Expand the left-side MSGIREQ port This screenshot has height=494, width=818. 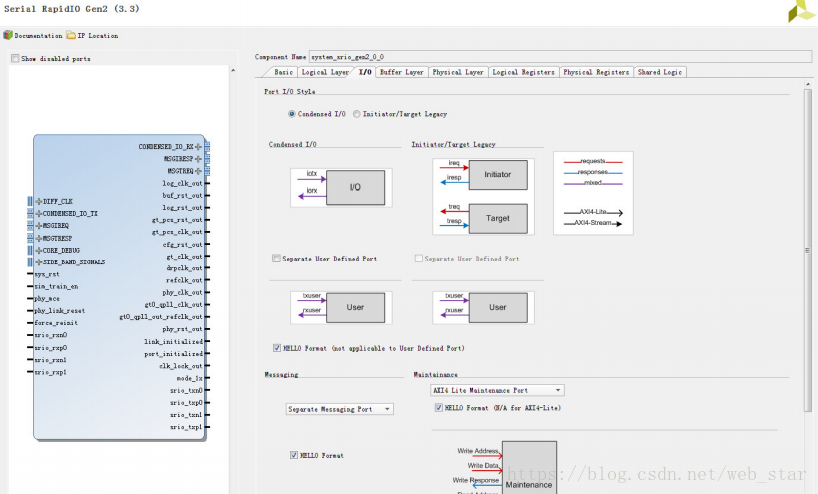pyautogui.click(x=39, y=226)
